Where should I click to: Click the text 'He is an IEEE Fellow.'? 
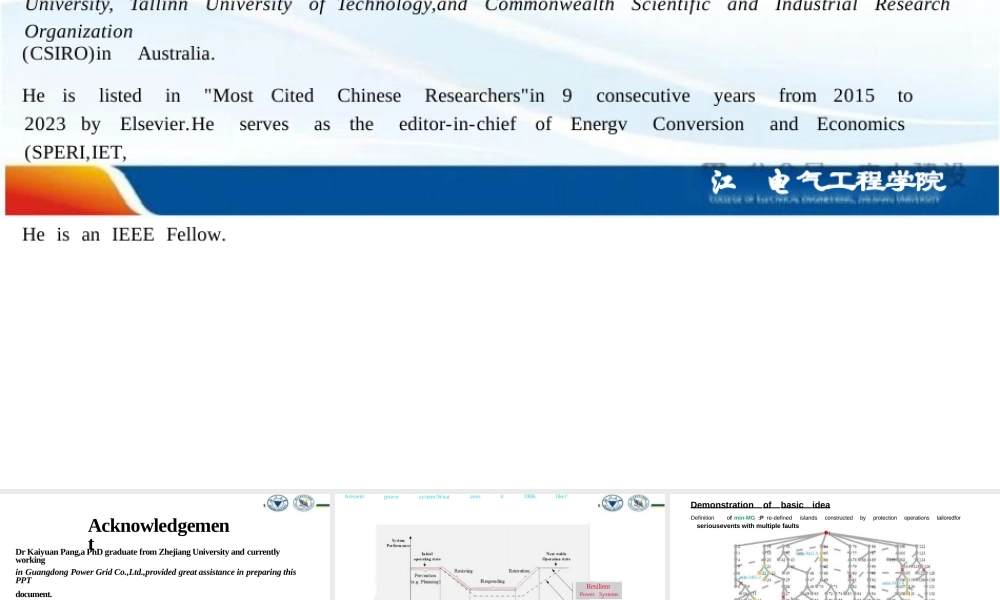(x=124, y=235)
